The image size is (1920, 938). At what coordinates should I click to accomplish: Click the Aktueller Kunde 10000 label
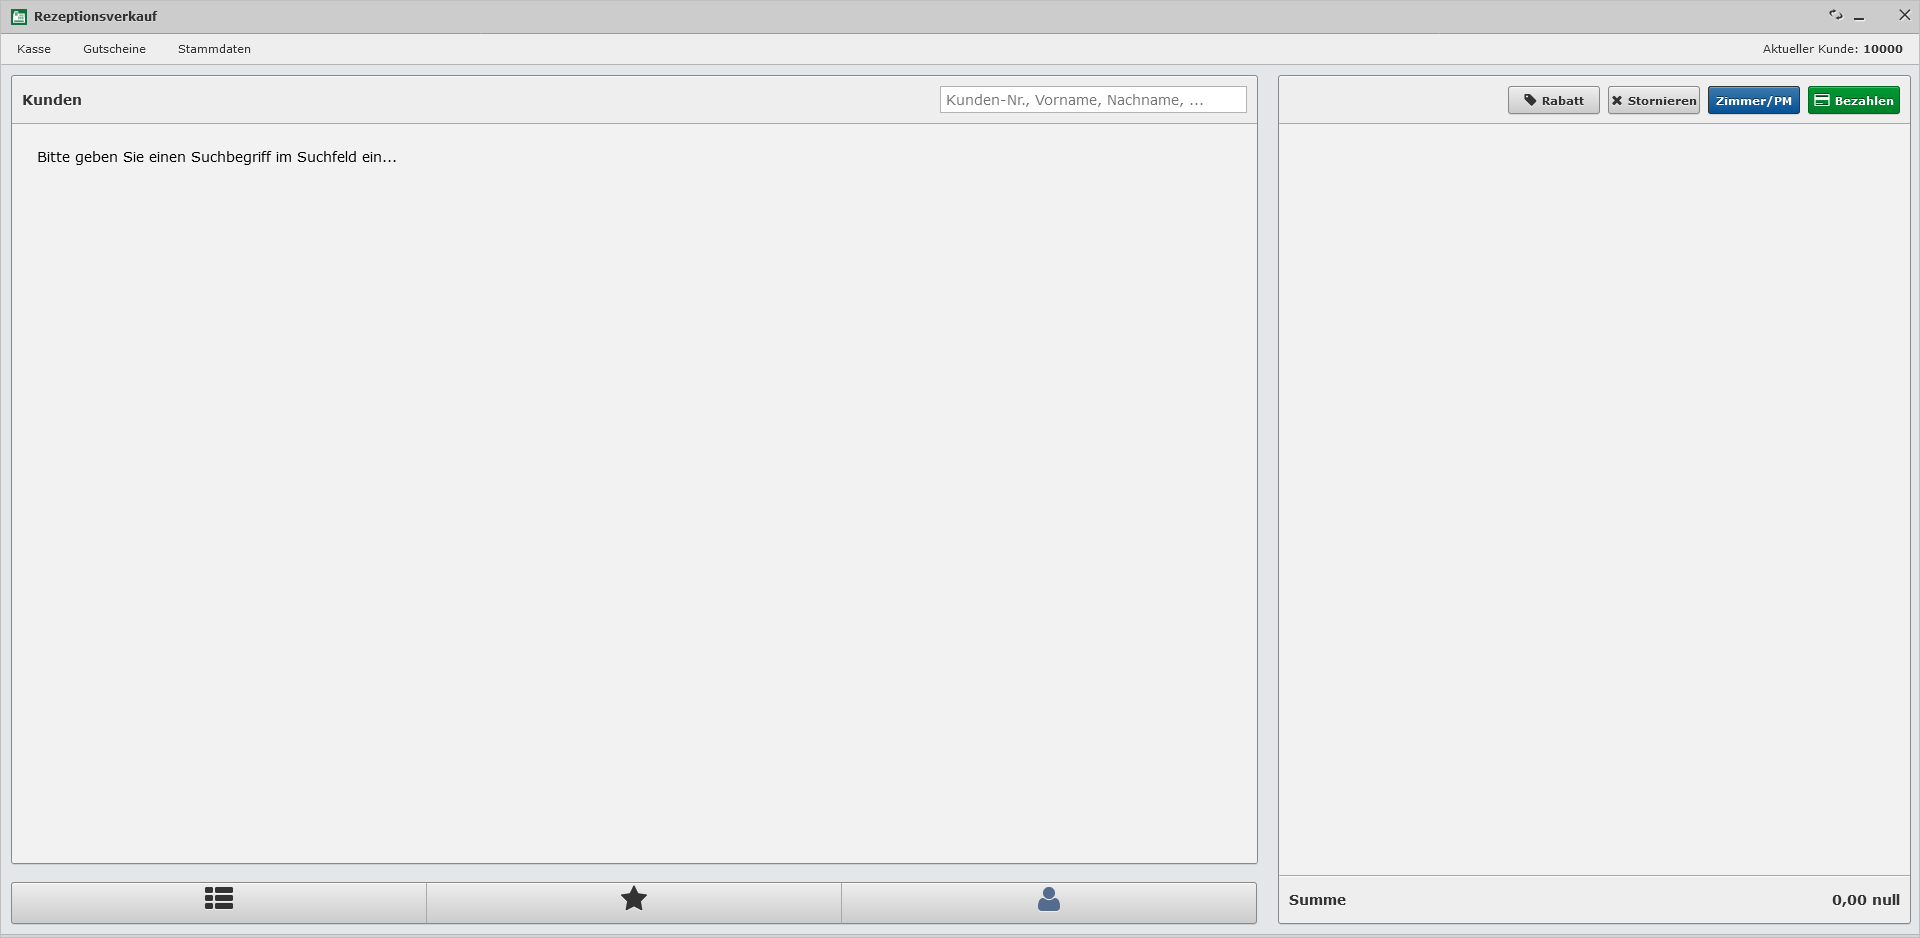coord(1832,49)
